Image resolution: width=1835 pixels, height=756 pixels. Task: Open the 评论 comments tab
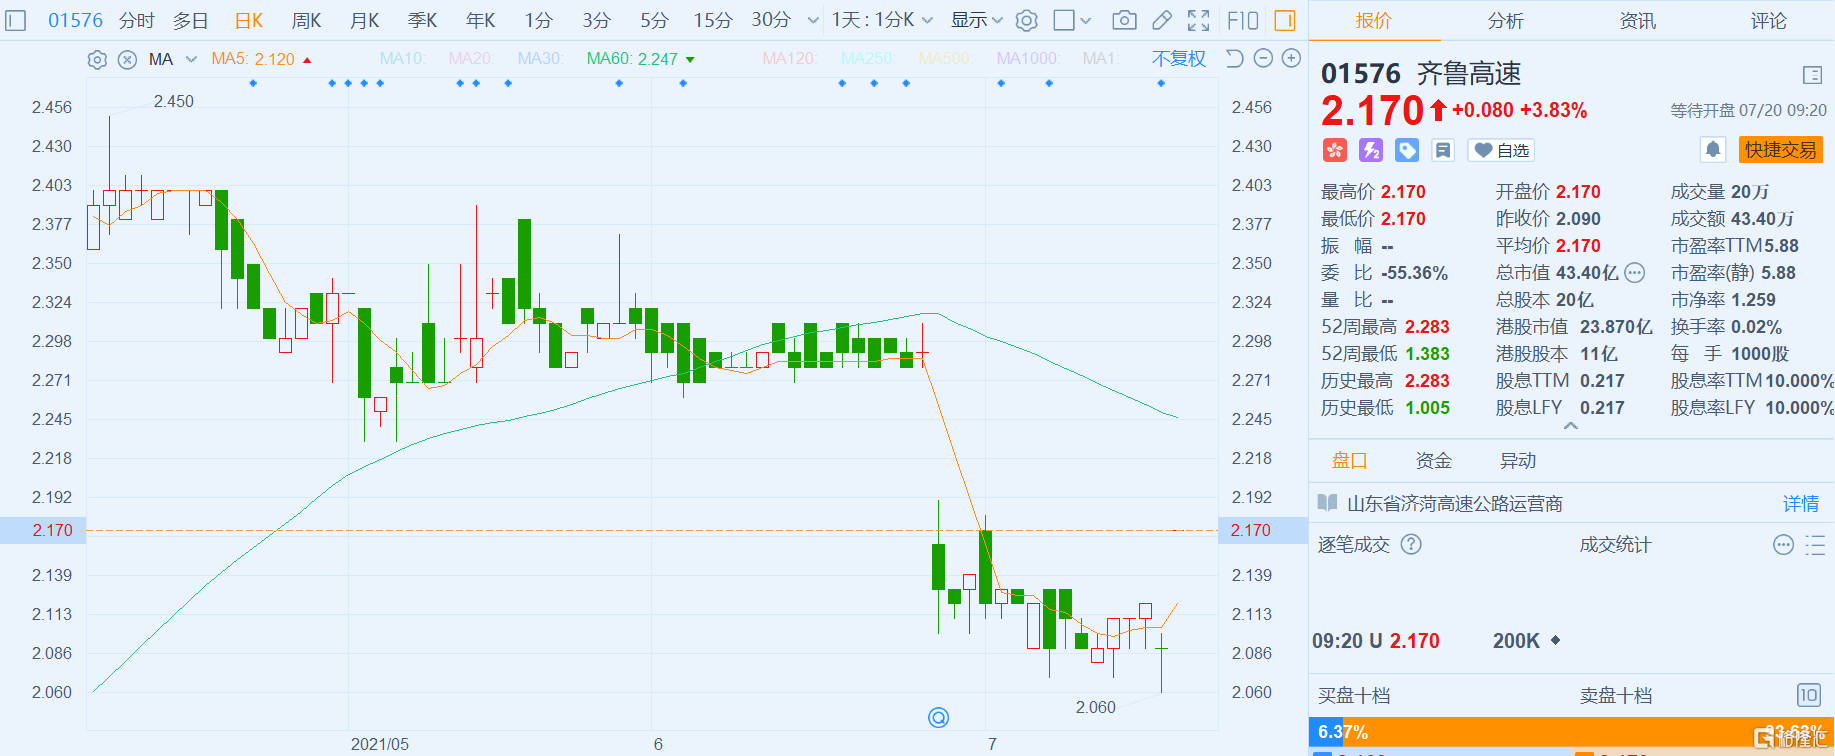point(1769,20)
